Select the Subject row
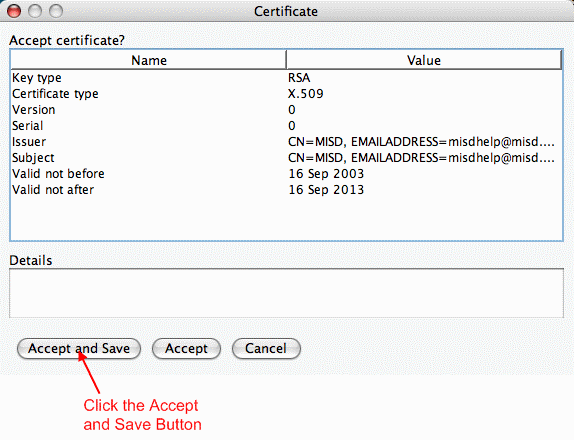The width and height of the screenshot is (574, 440). [286, 158]
